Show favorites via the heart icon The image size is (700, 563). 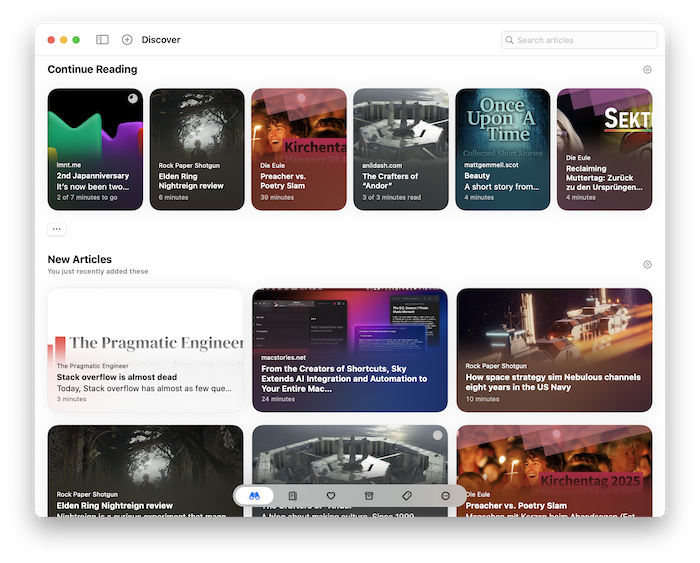(x=331, y=496)
